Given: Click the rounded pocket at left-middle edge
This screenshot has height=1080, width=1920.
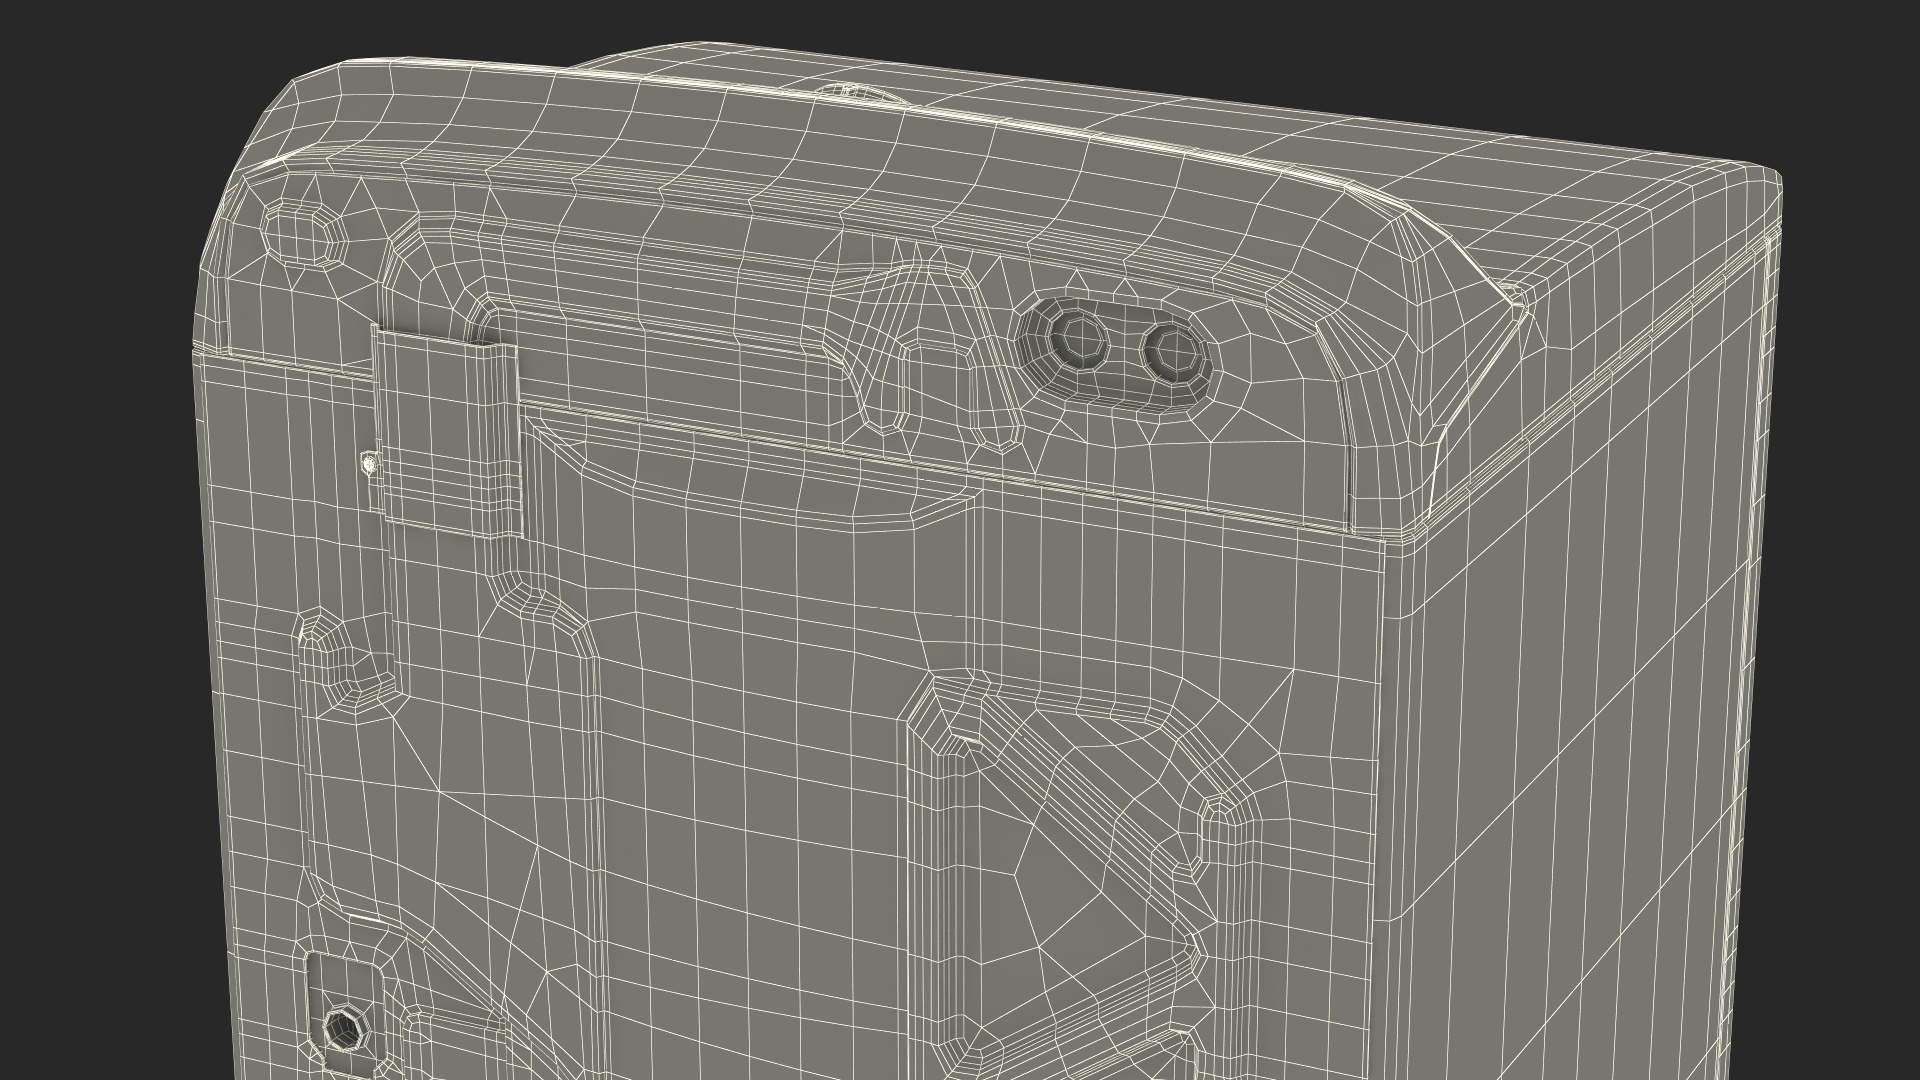Looking at the screenshot, I should (x=340, y=660).
